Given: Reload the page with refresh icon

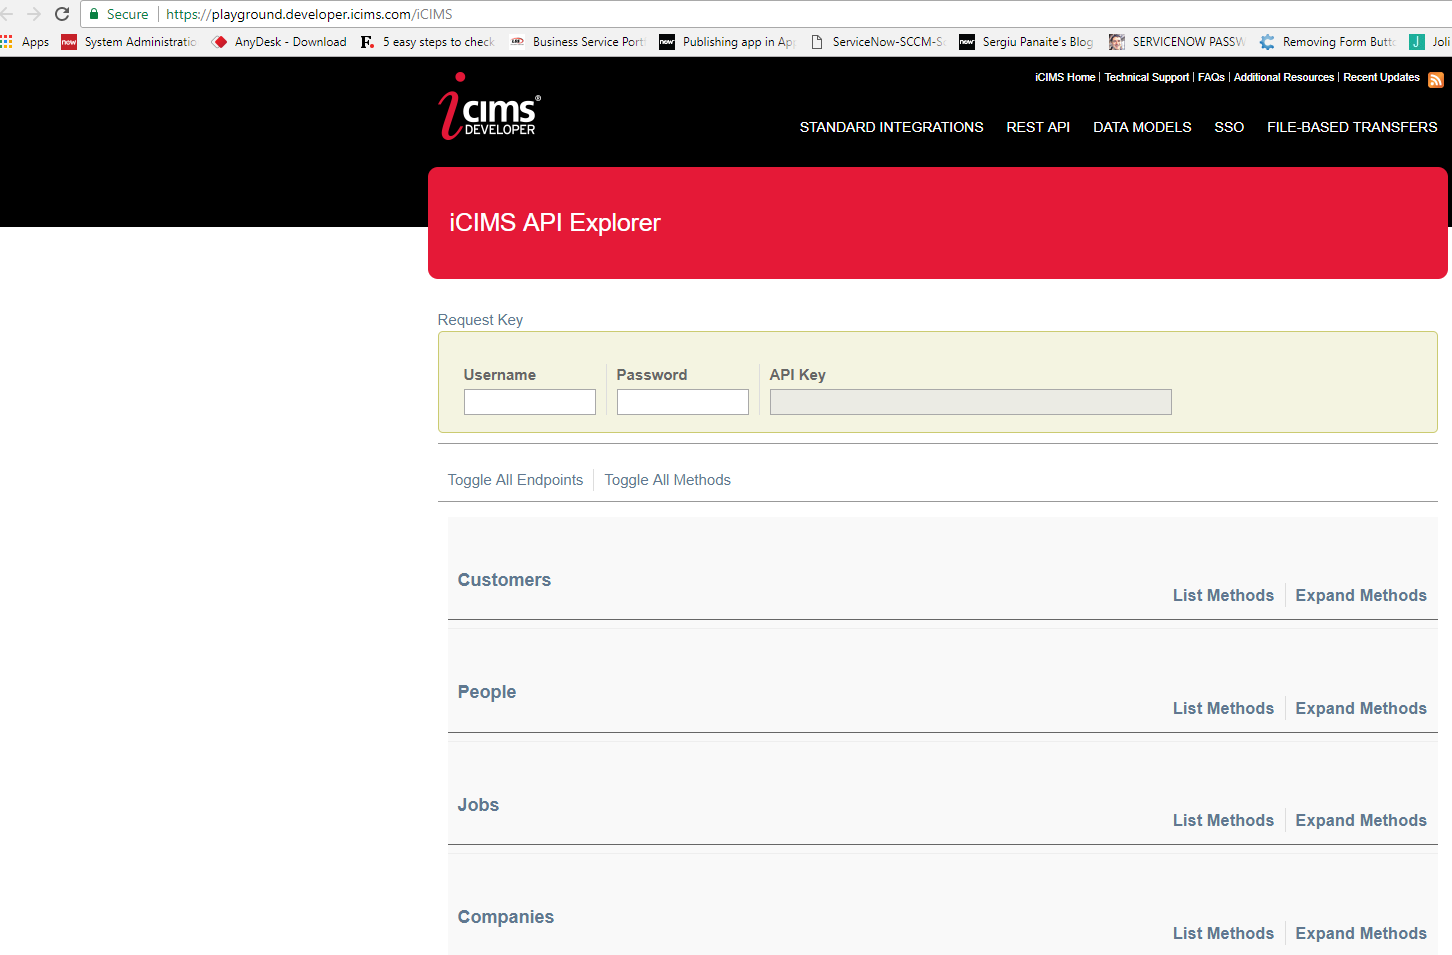Looking at the screenshot, I should (62, 14).
